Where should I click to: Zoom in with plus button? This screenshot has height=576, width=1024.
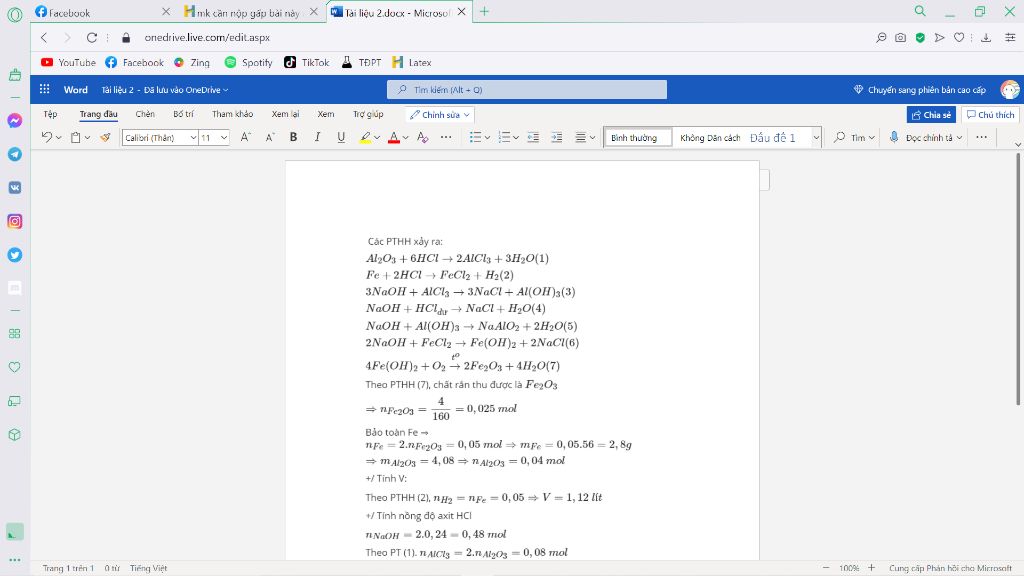click(871, 568)
